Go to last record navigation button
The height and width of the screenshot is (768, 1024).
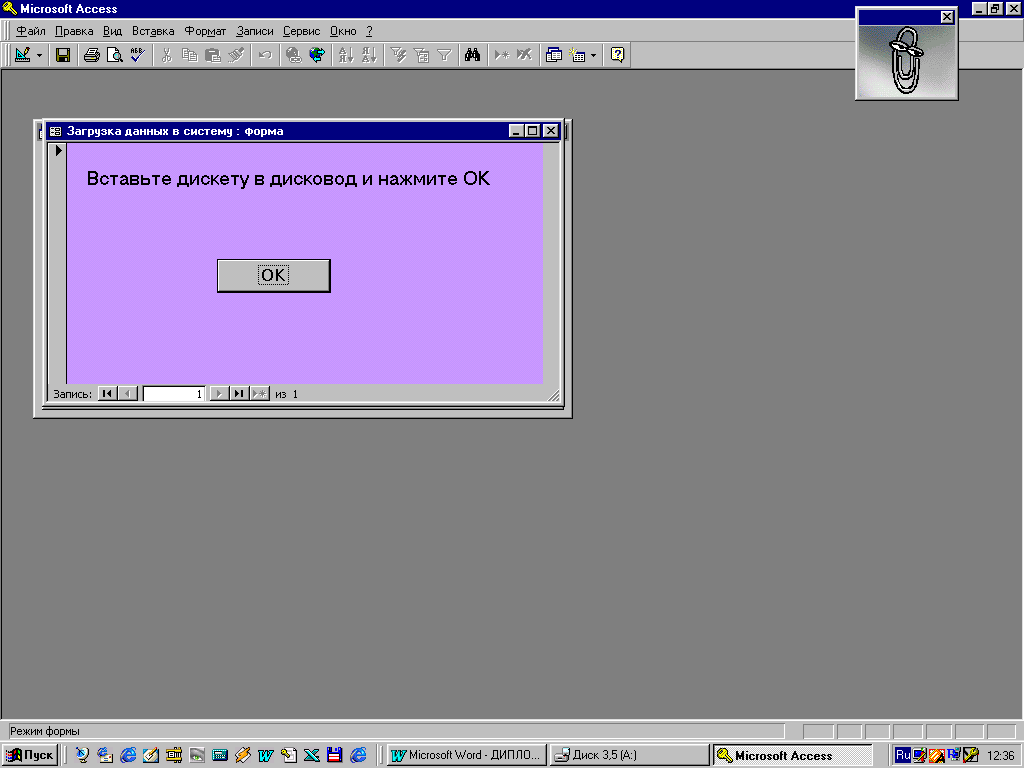[x=239, y=394]
